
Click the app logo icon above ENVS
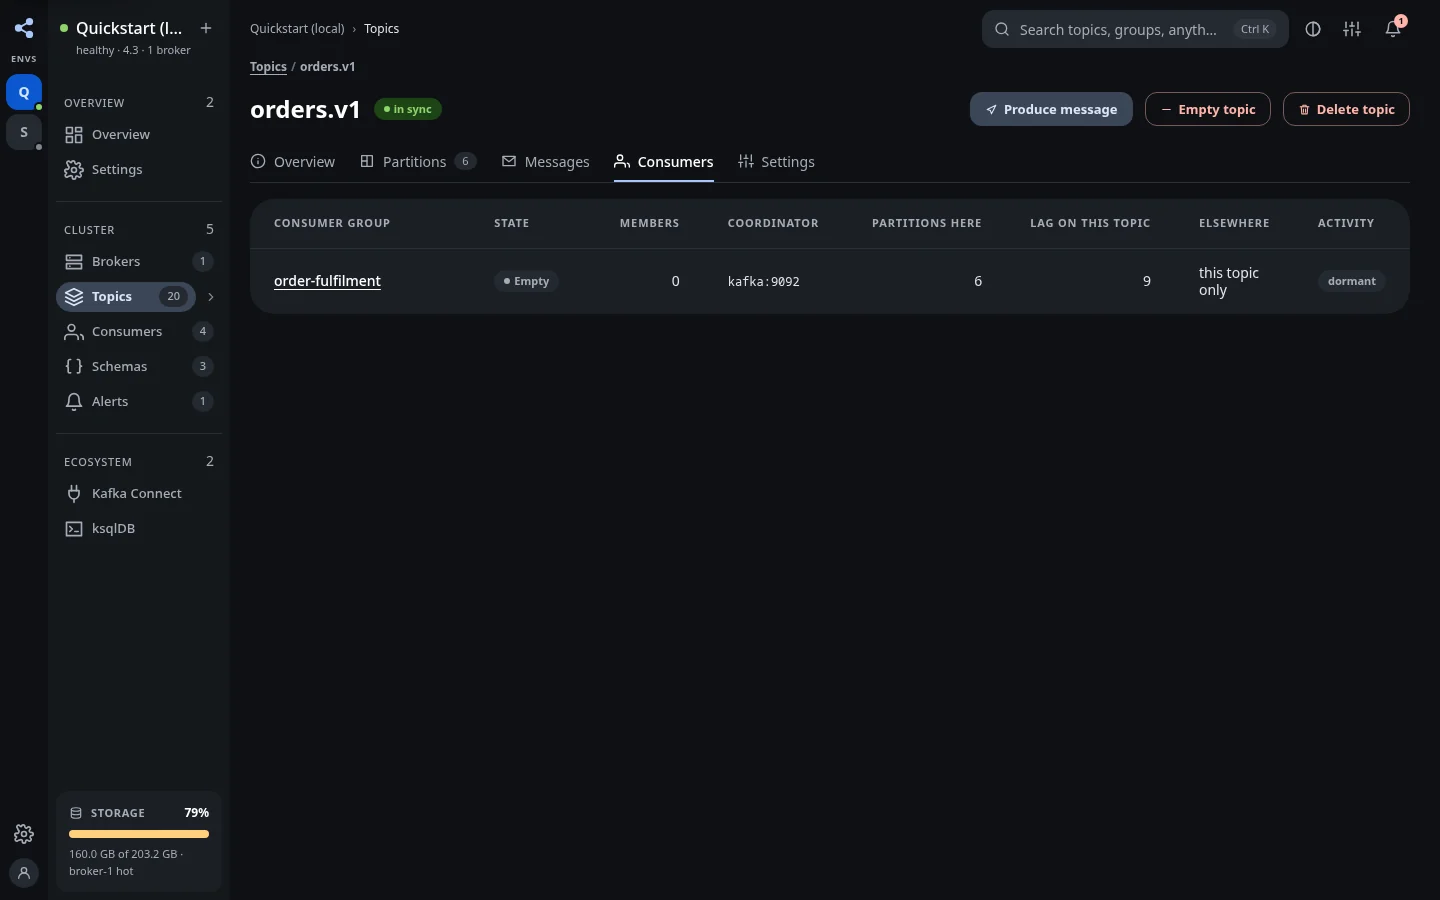(x=24, y=28)
